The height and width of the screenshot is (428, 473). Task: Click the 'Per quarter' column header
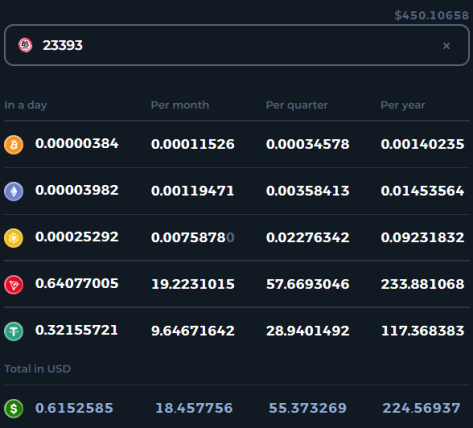(x=297, y=105)
